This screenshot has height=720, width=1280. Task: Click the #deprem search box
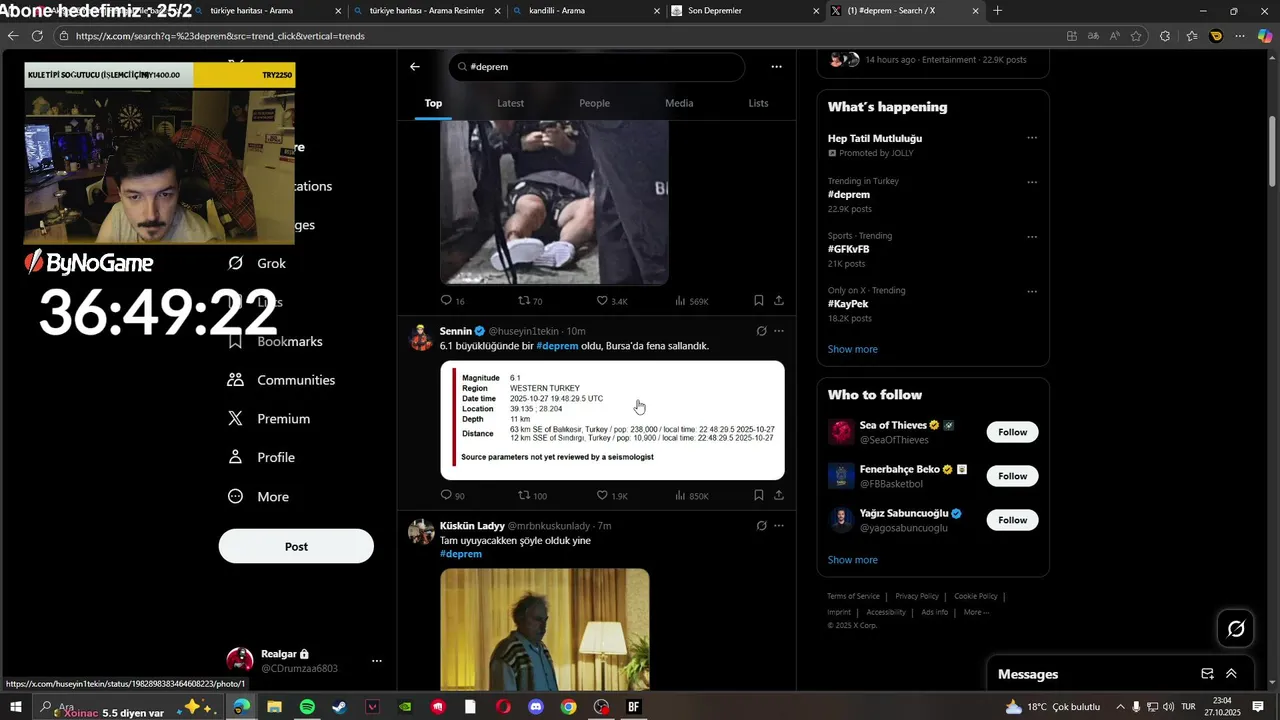click(x=596, y=67)
